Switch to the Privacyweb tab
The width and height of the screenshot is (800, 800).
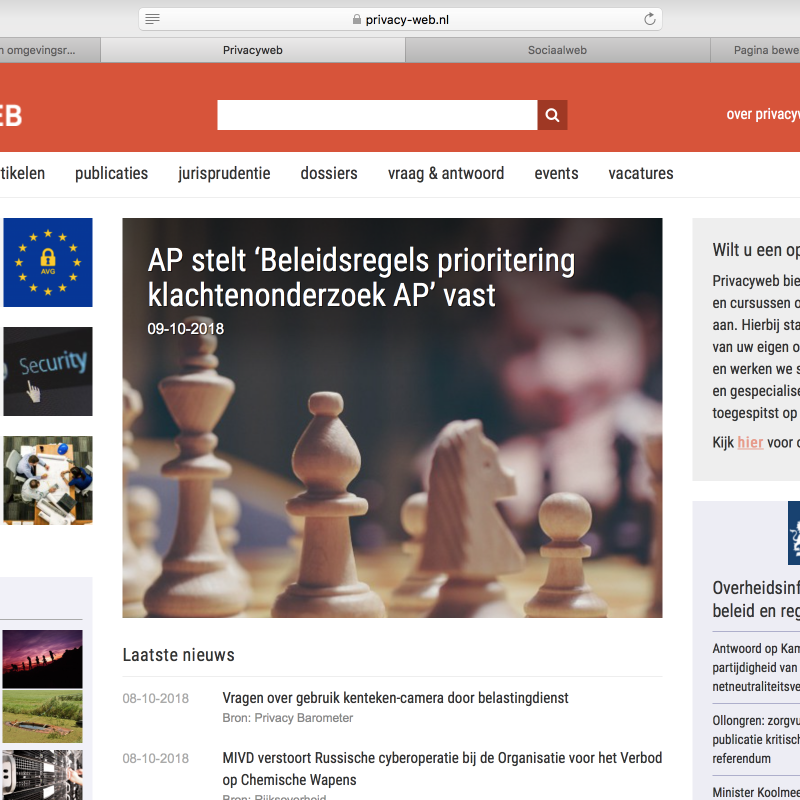click(253, 50)
